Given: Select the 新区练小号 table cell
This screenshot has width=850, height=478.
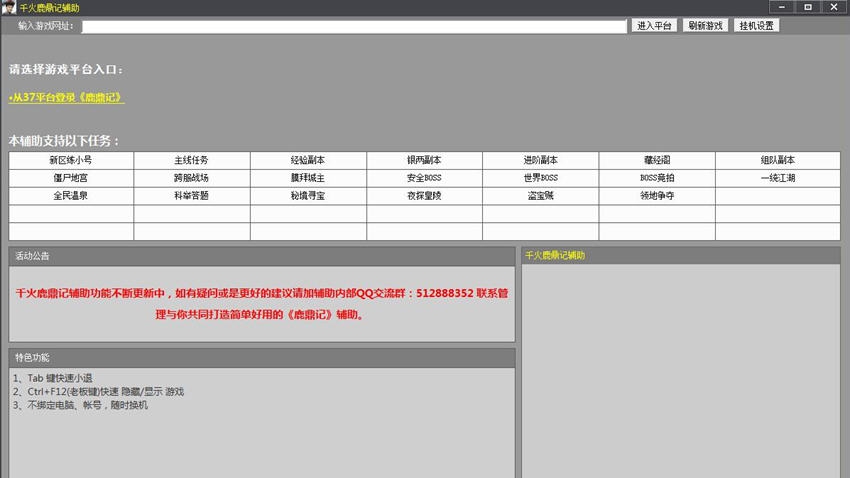Looking at the screenshot, I should [x=71, y=160].
